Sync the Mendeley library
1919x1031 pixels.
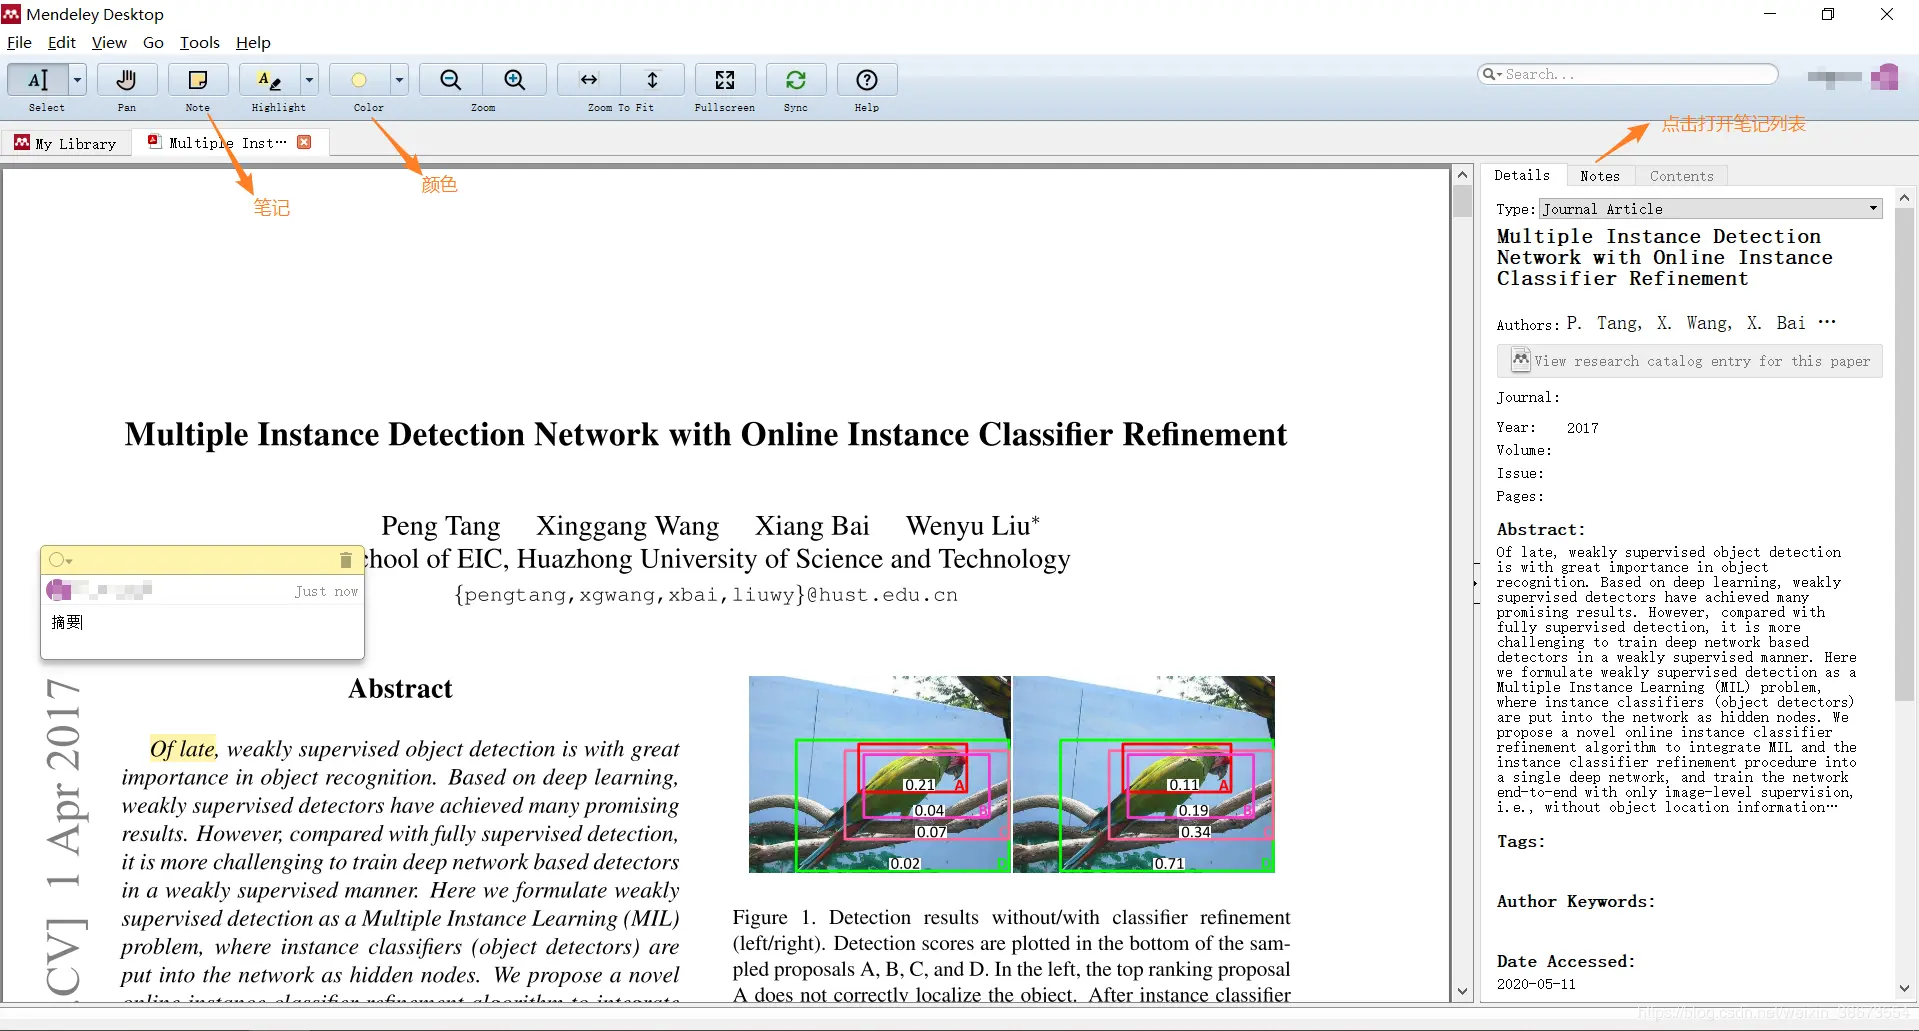click(x=796, y=80)
